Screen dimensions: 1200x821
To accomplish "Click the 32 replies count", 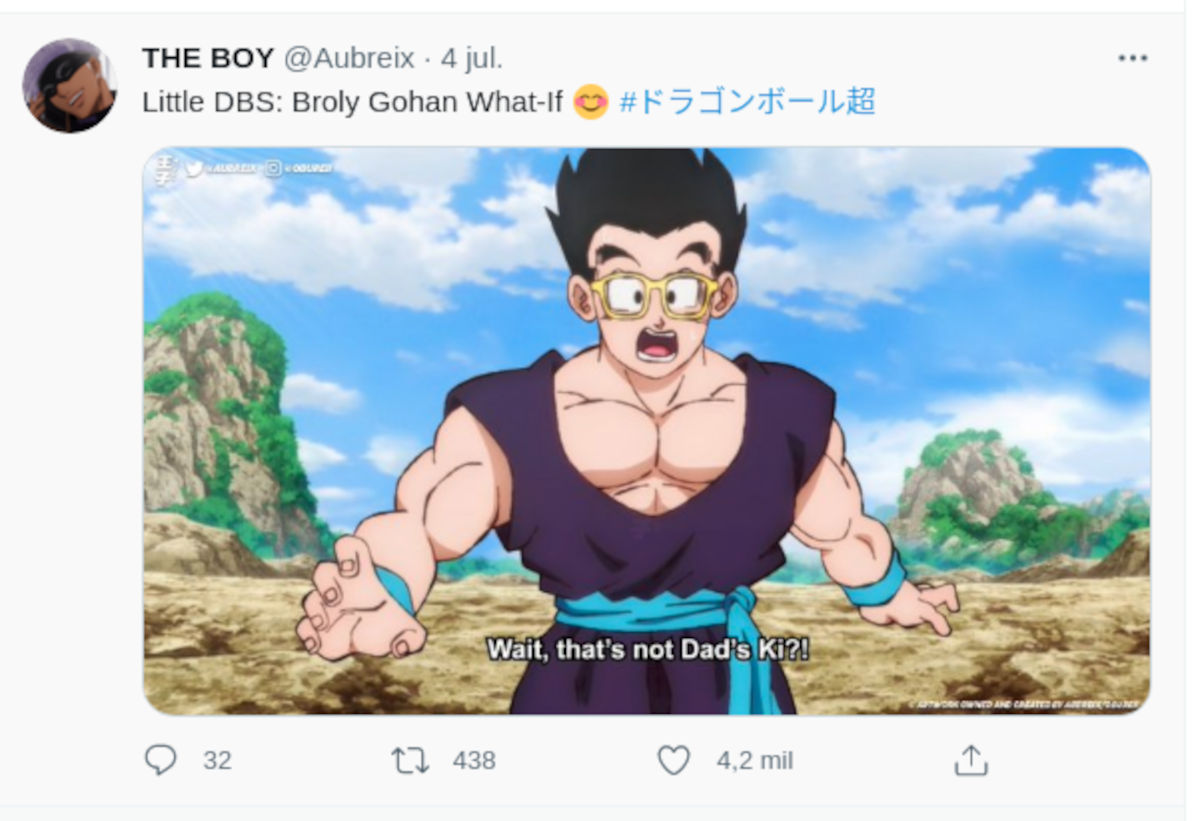I will 217,761.
